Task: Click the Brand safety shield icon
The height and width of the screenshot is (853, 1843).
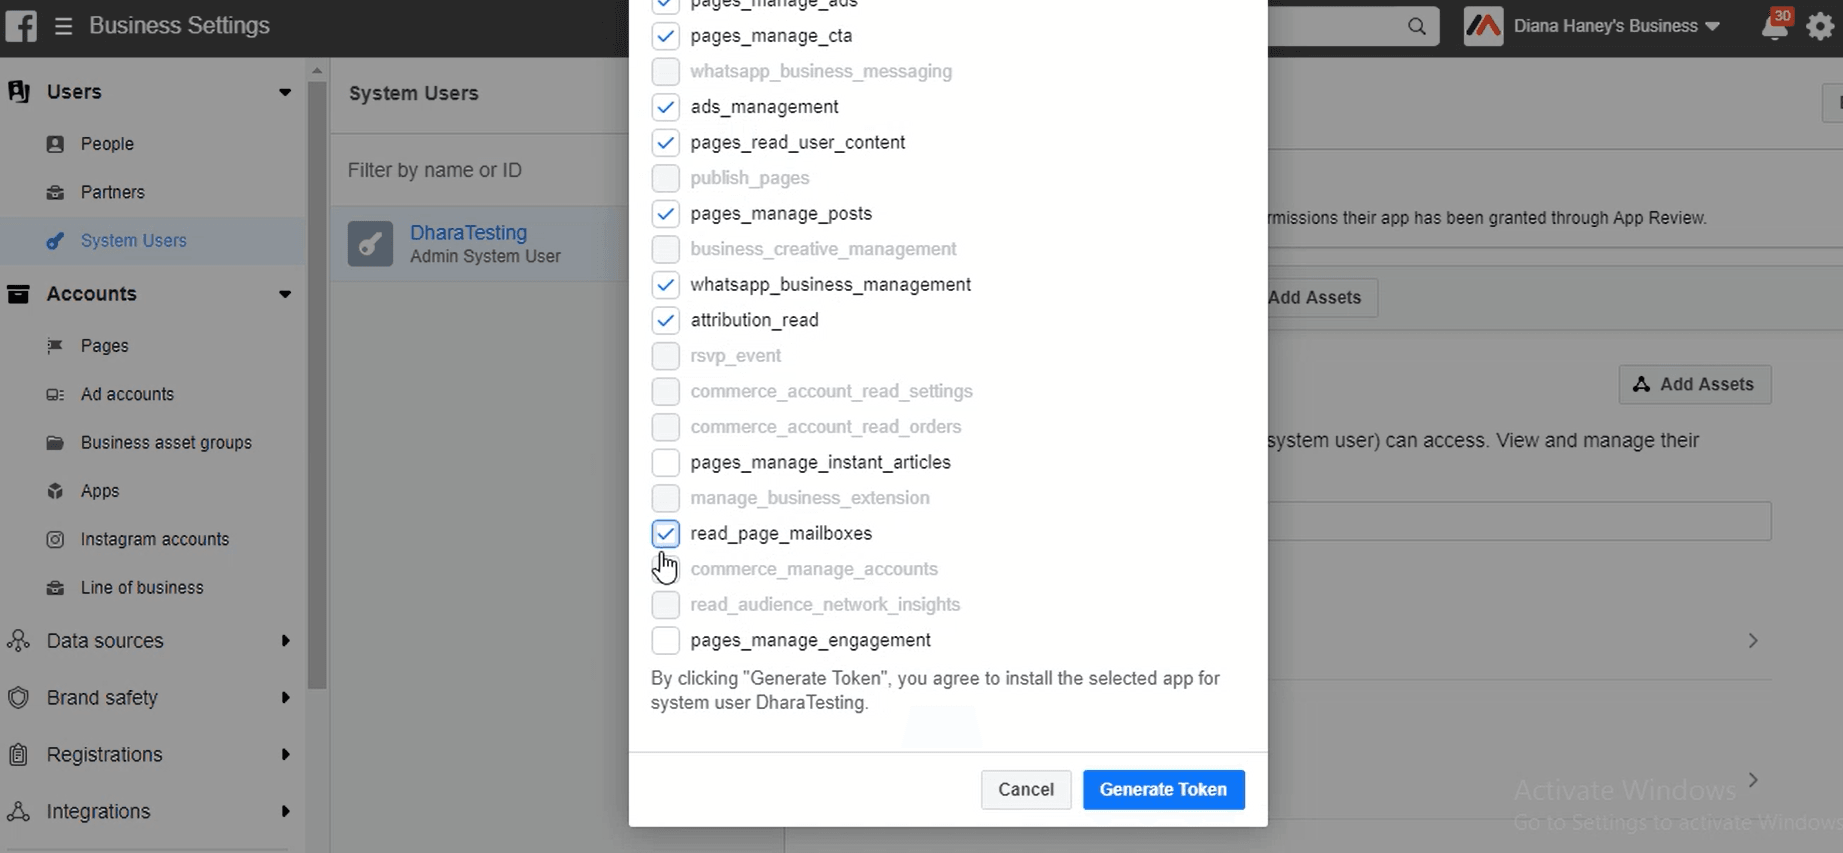Action: (x=18, y=698)
